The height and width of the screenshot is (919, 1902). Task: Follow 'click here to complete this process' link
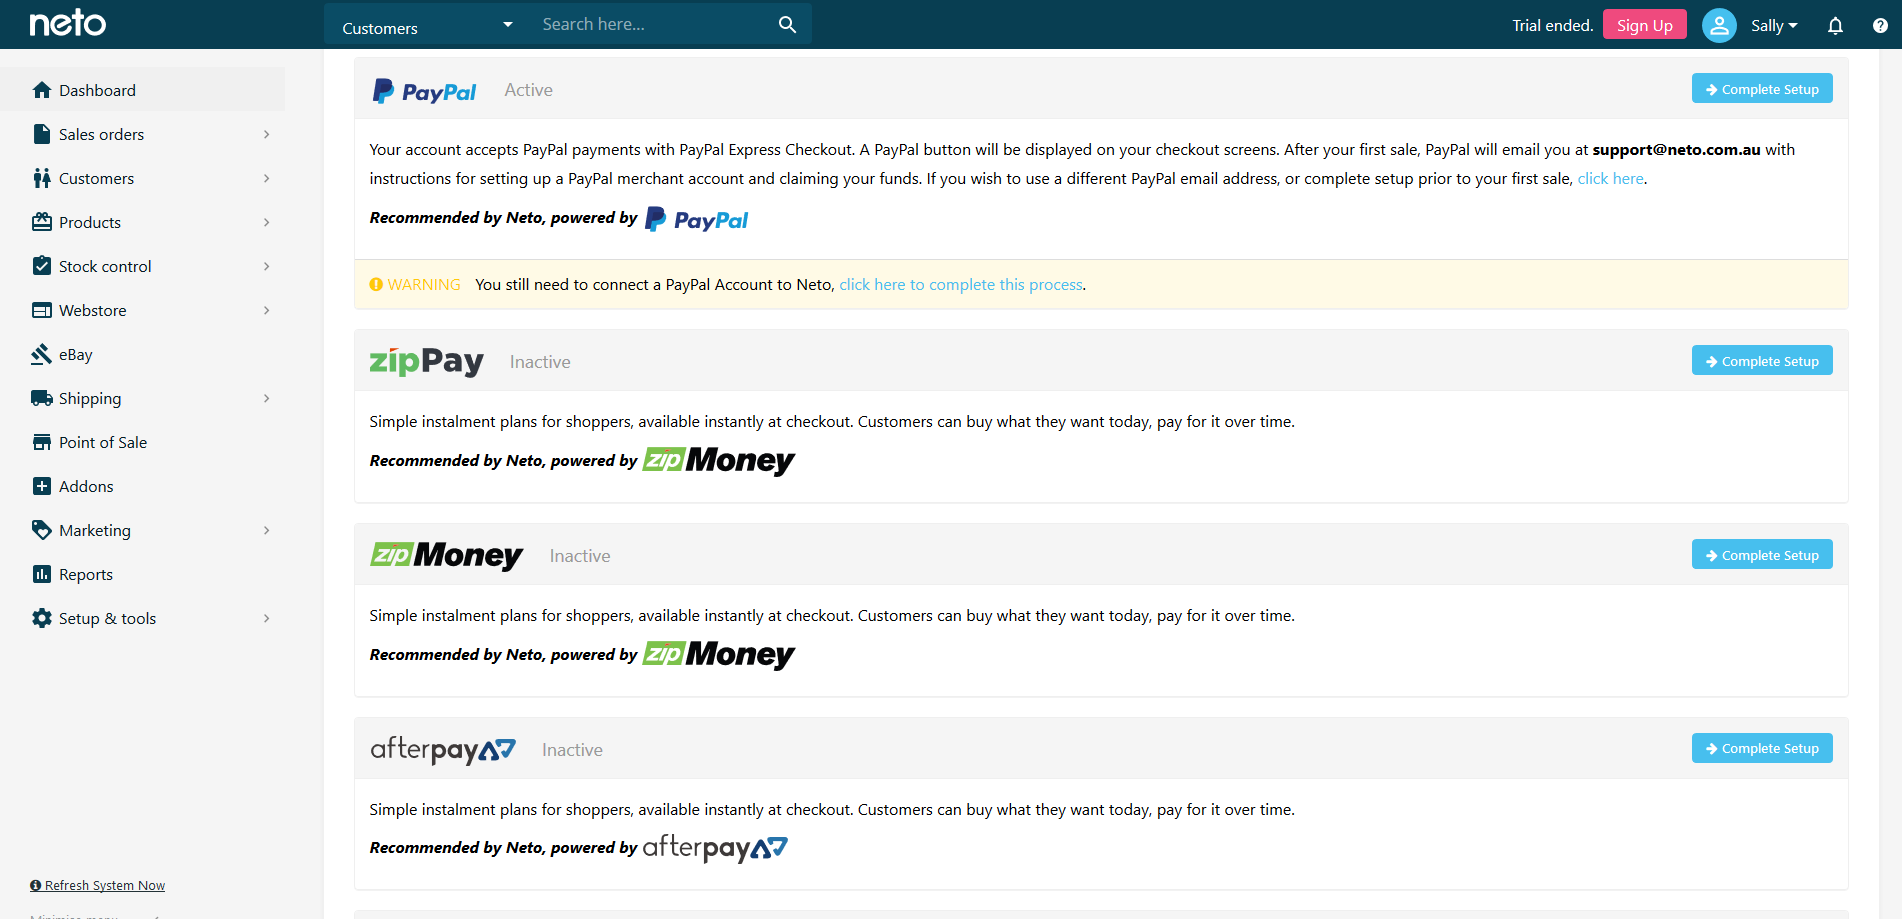(x=961, y=285)
